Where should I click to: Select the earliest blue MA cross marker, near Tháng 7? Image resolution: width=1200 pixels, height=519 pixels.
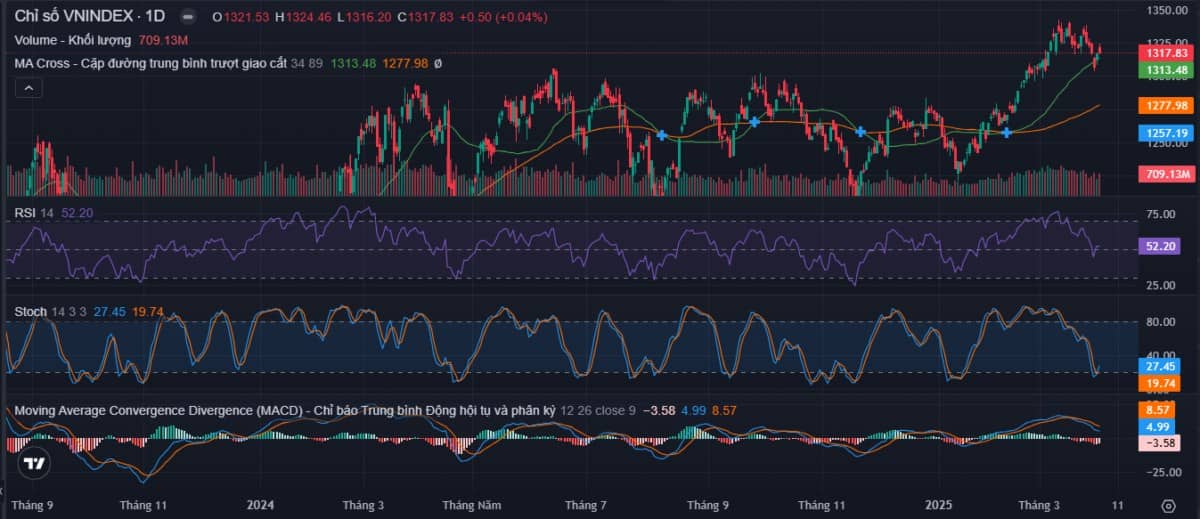pyautogui.click(x=662, y=135)
